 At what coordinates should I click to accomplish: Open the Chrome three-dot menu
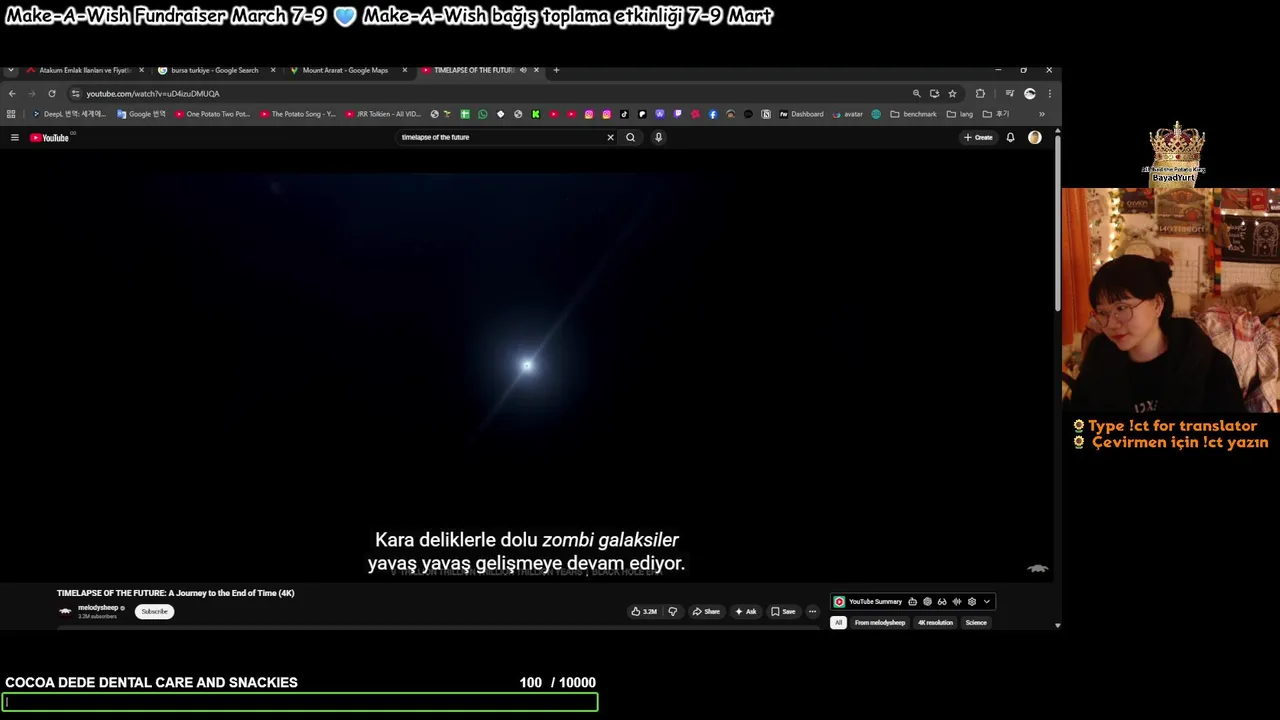(1049, 93)
